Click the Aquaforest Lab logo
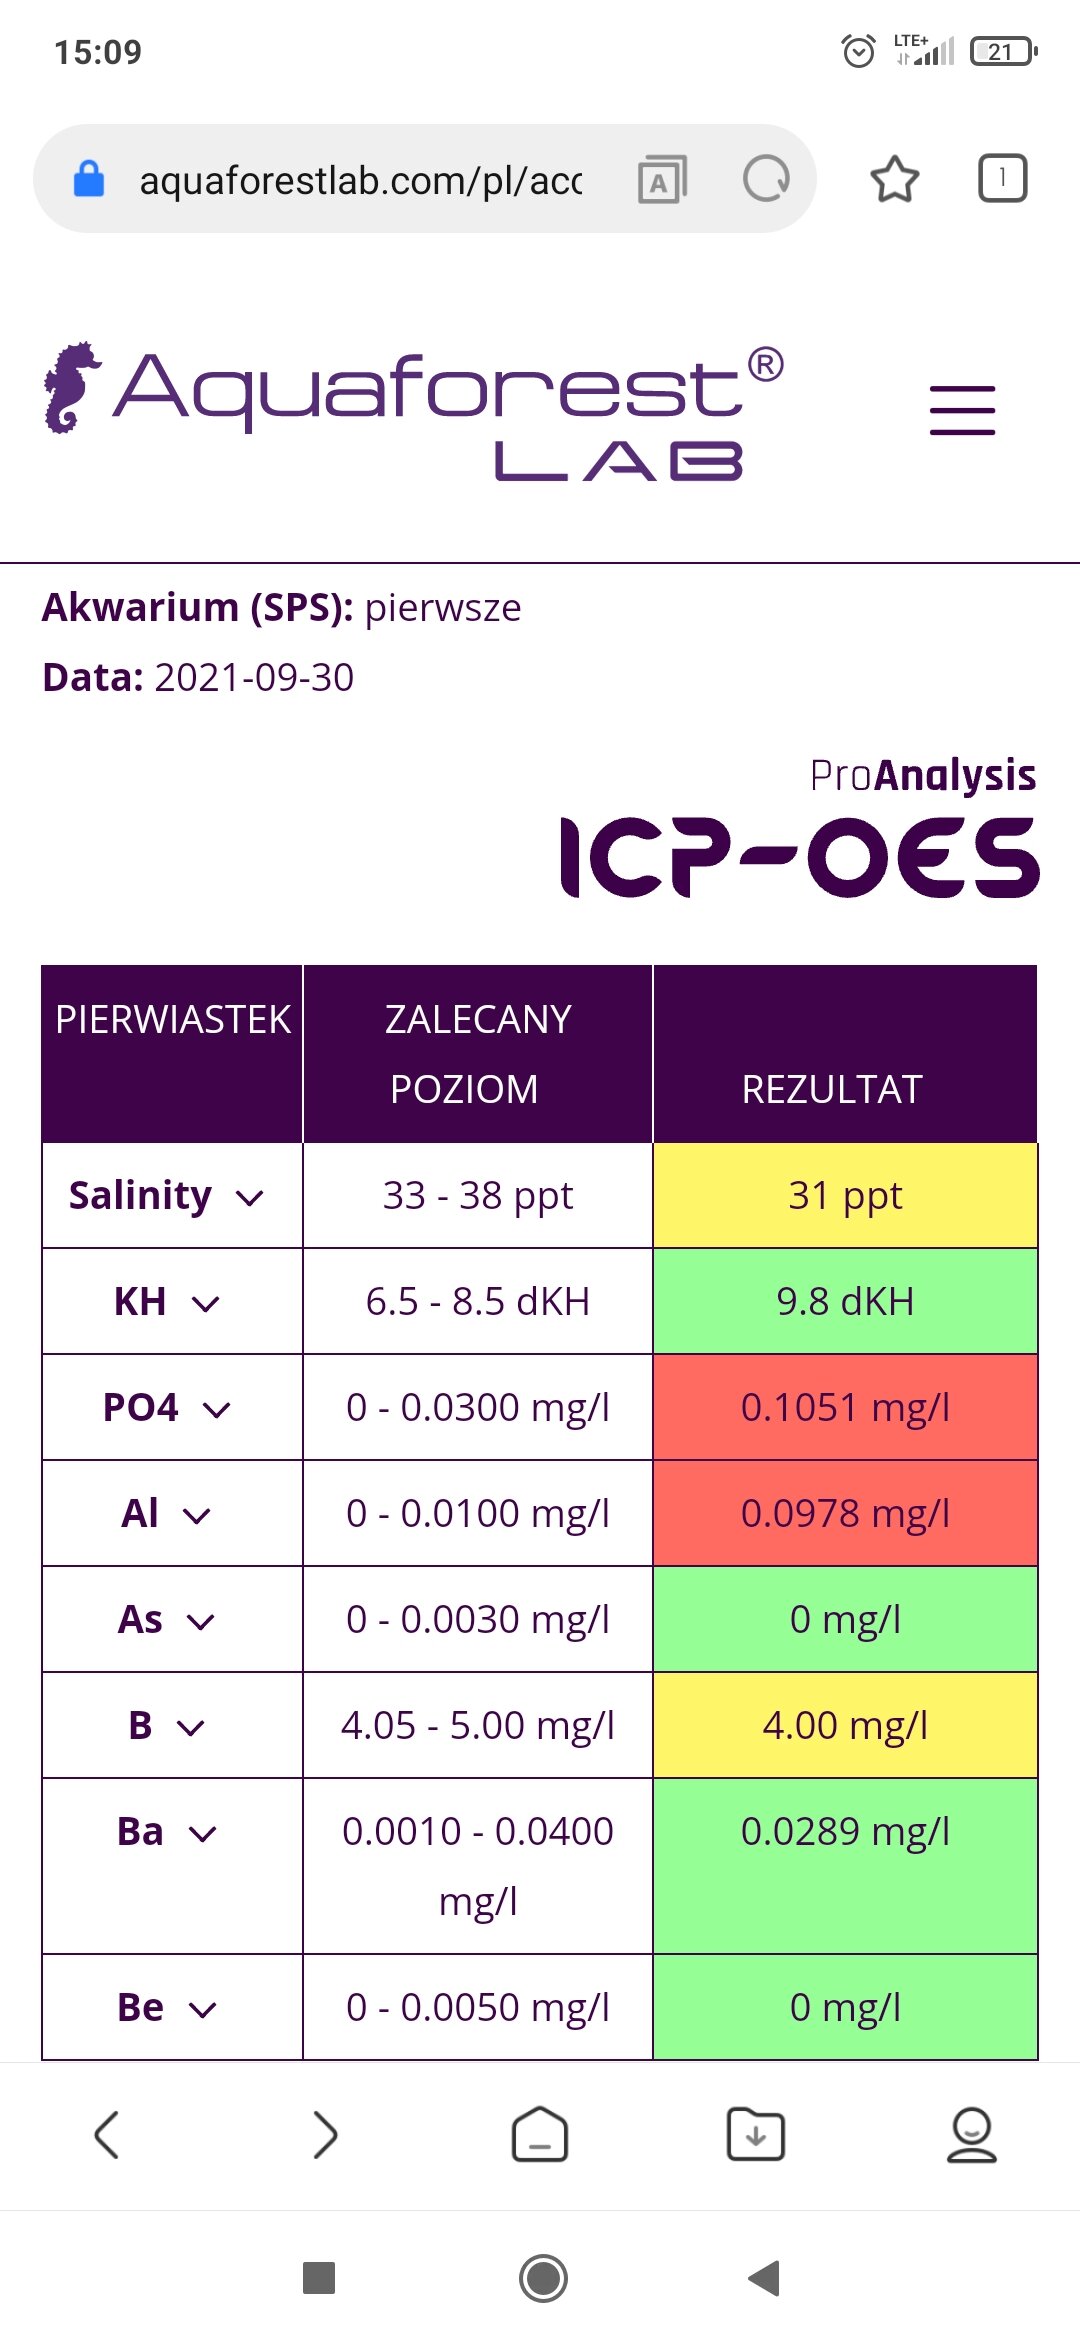 [414, 412]
